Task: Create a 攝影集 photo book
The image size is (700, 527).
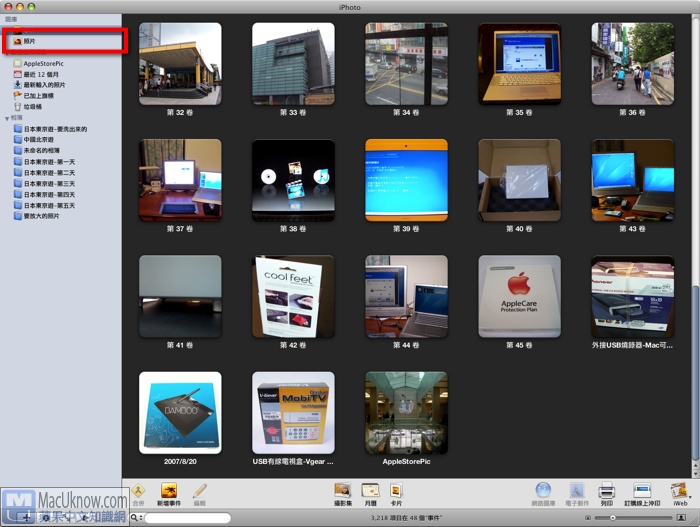Action: 343,491
